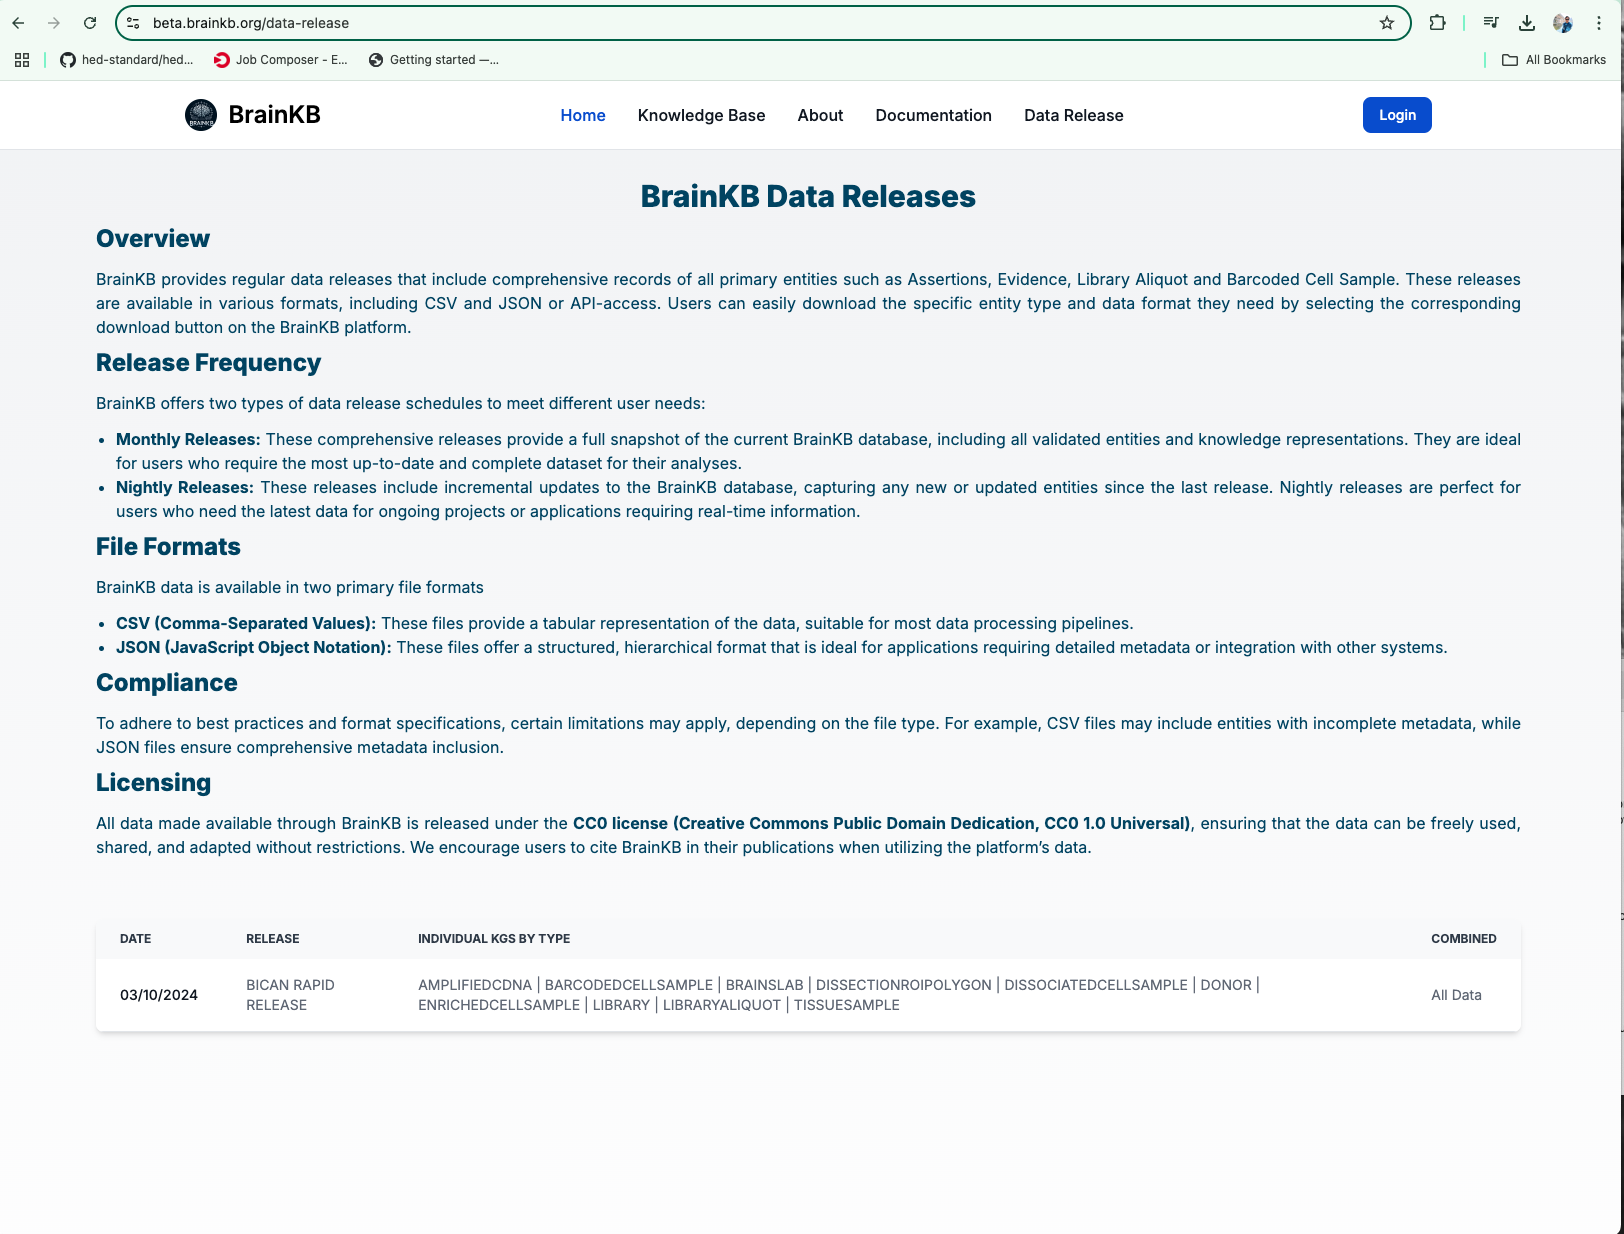
Task: Download the DISSECTIONROIPOLYGON knowledge graph
Action: [904, 985]
